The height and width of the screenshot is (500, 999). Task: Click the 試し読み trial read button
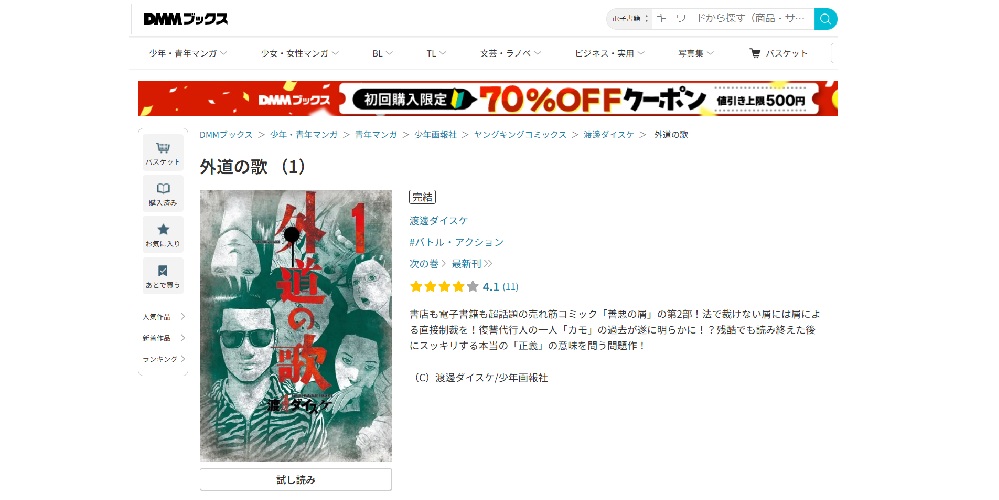[x=296, y=480]
